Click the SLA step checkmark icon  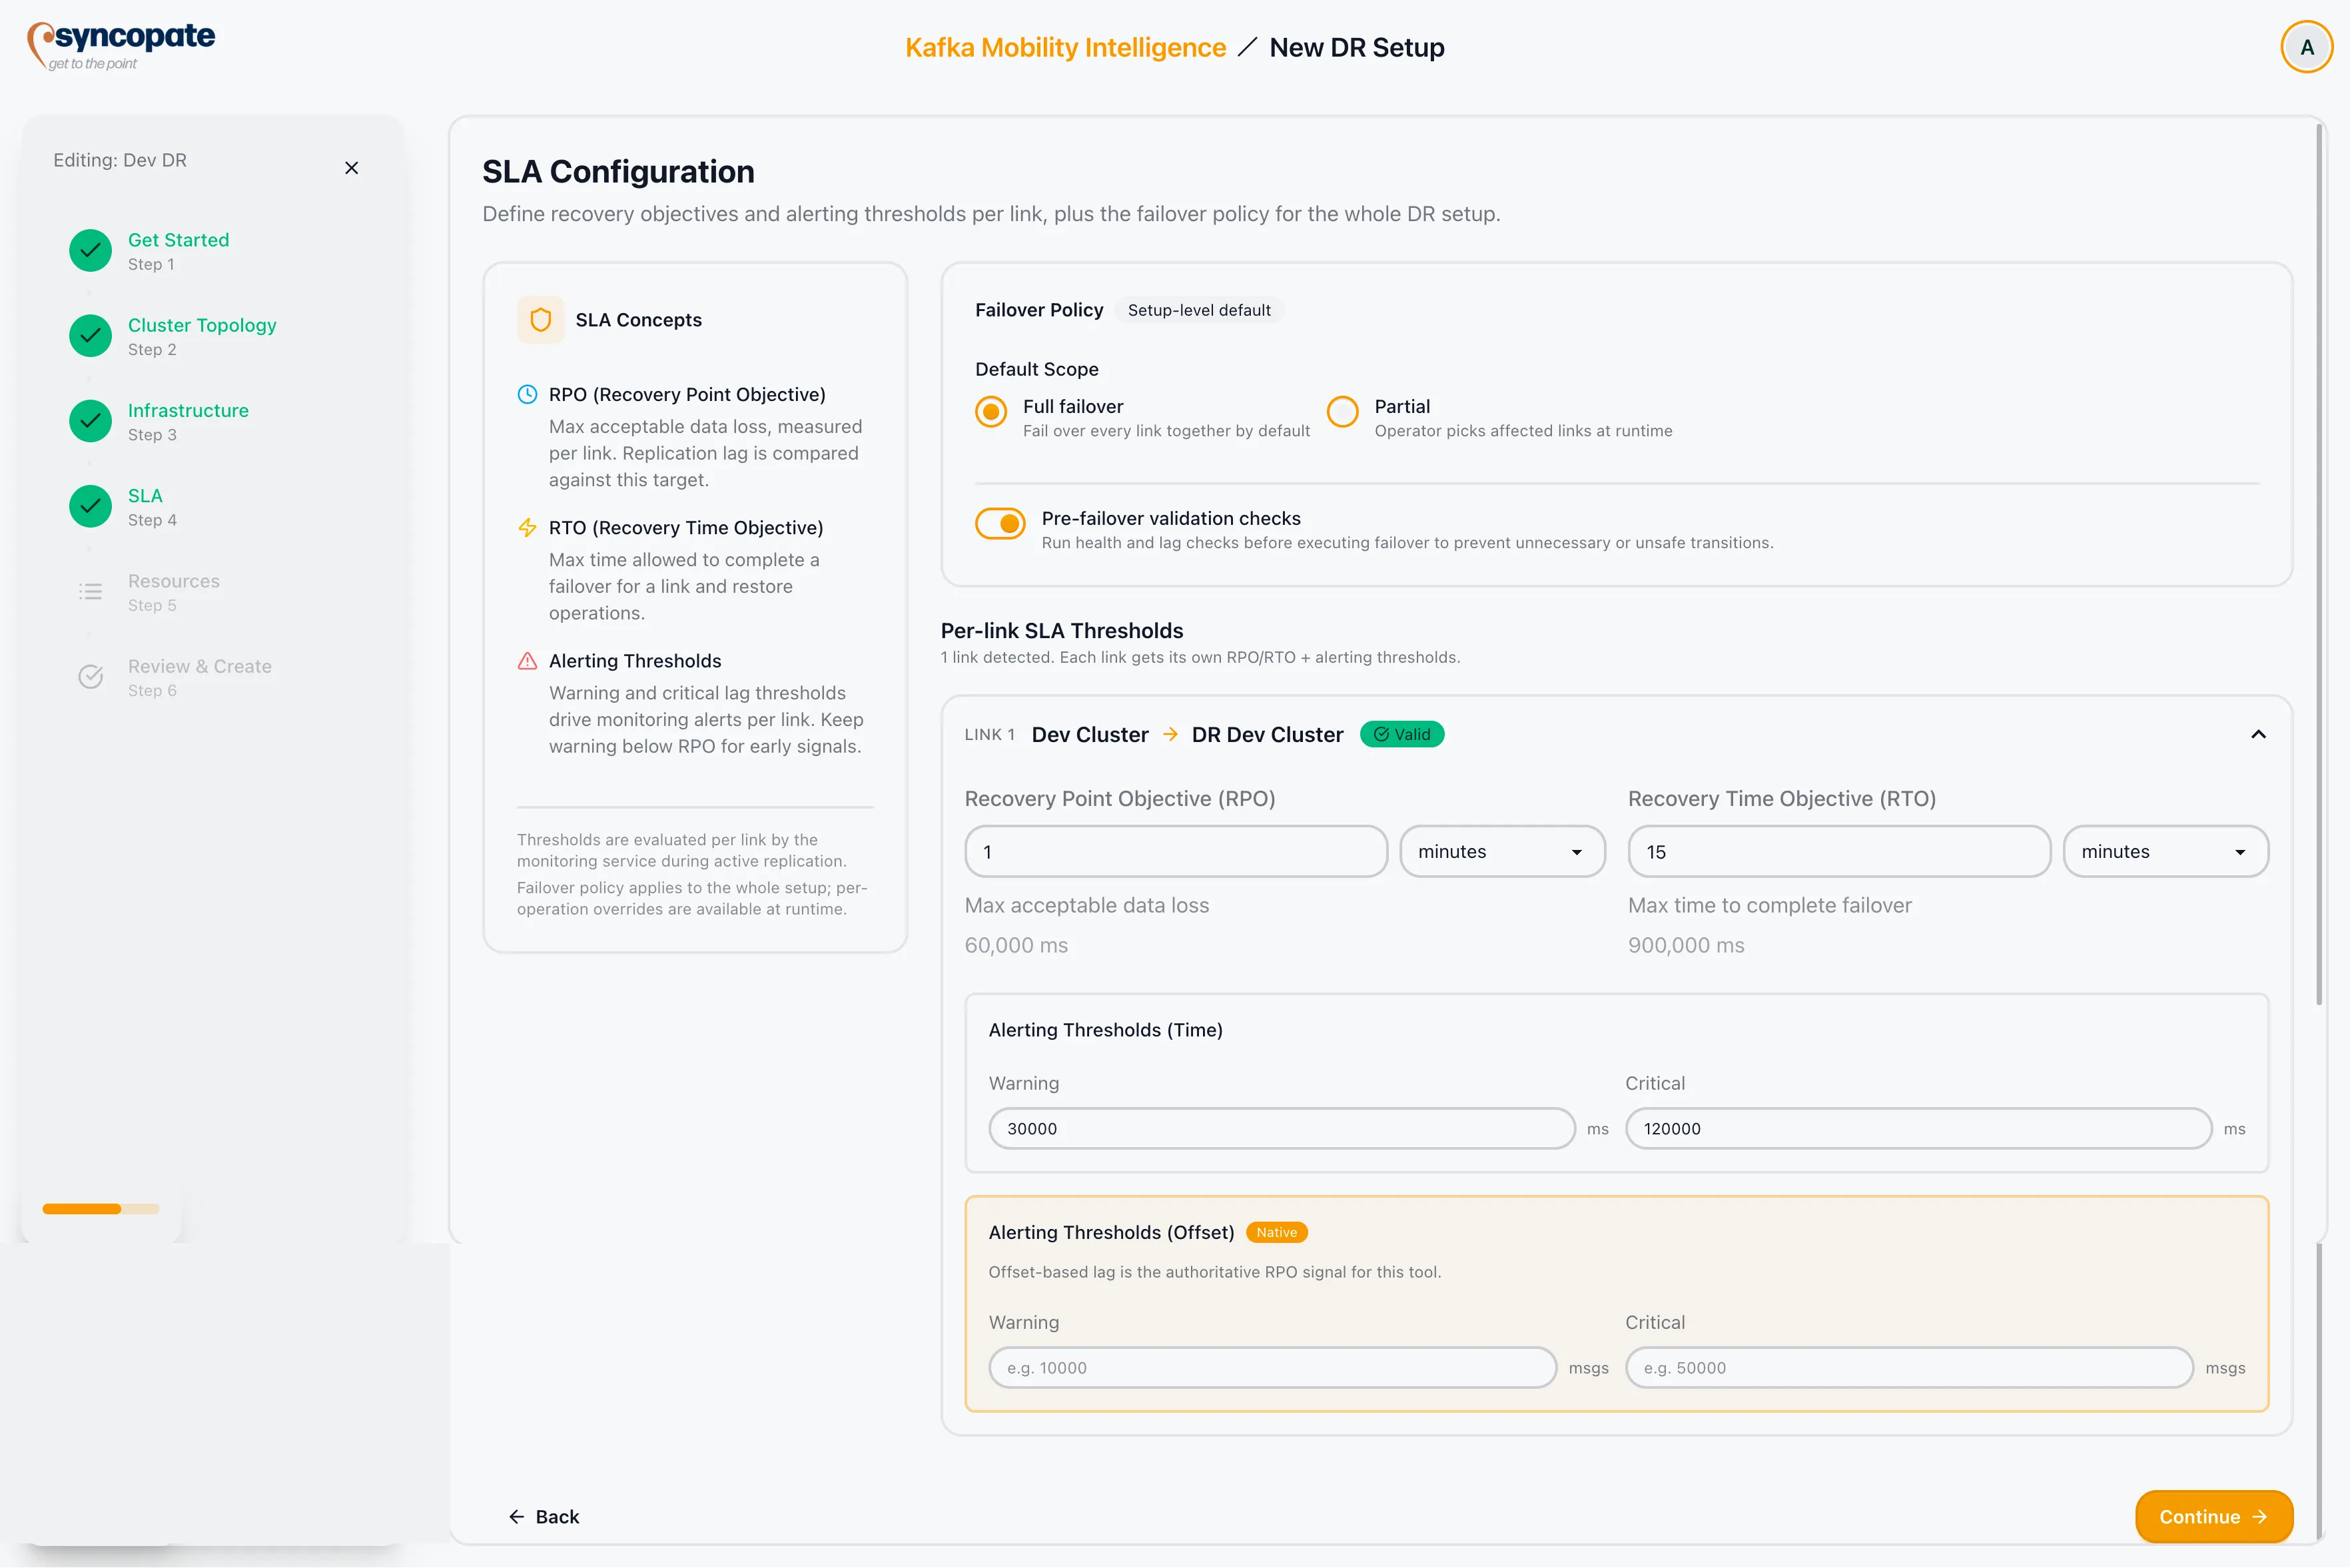[x=90, y=506]
